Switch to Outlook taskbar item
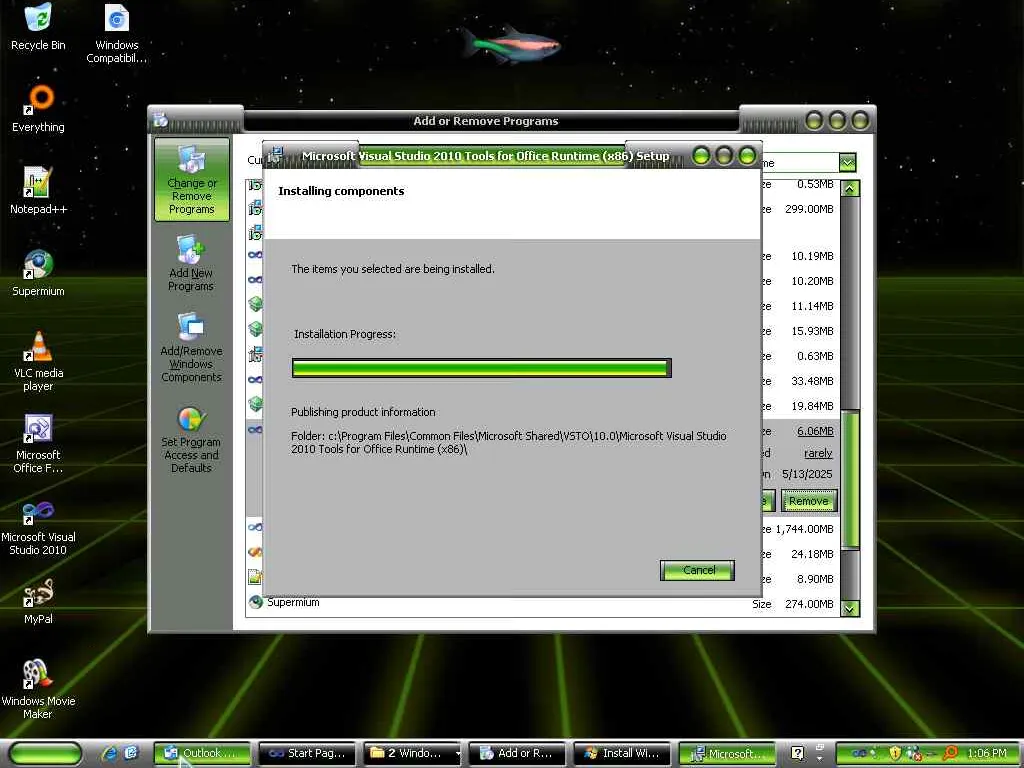This screenshot has height=768, width=1024. [202, 753]
